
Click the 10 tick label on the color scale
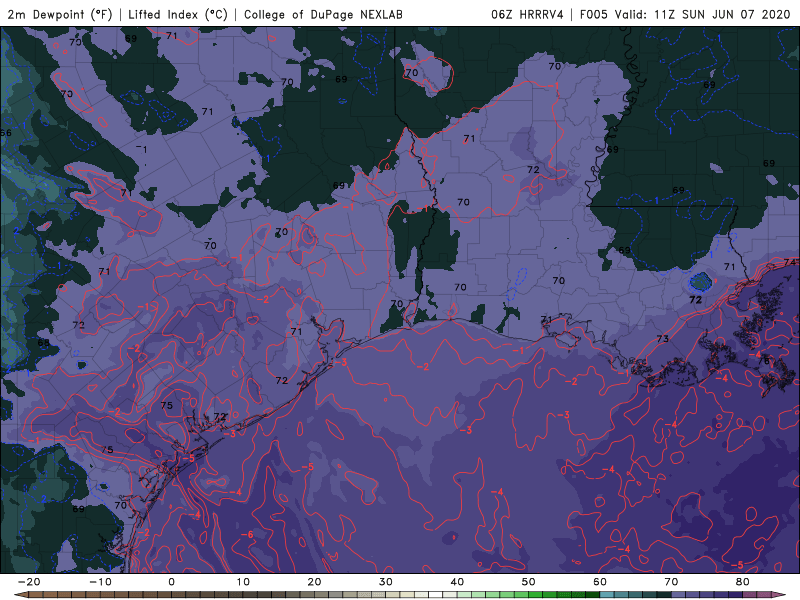pyautogui.click(x=243, y=582)
